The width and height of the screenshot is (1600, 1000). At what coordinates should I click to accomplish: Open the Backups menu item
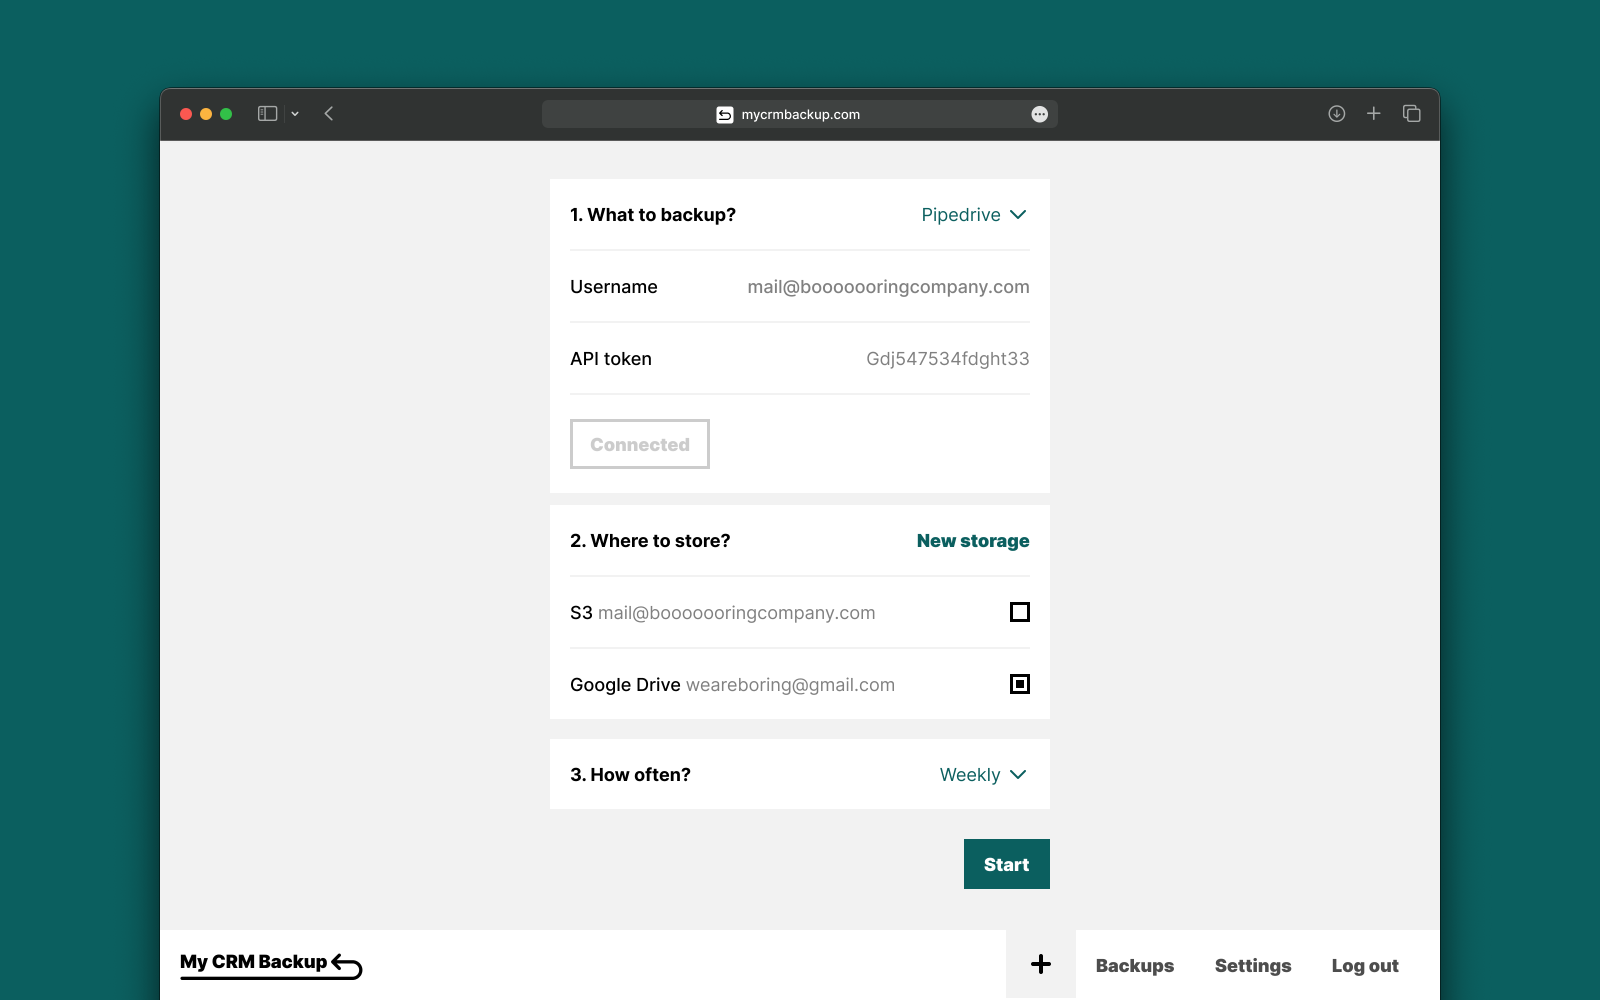(1135, 966)
